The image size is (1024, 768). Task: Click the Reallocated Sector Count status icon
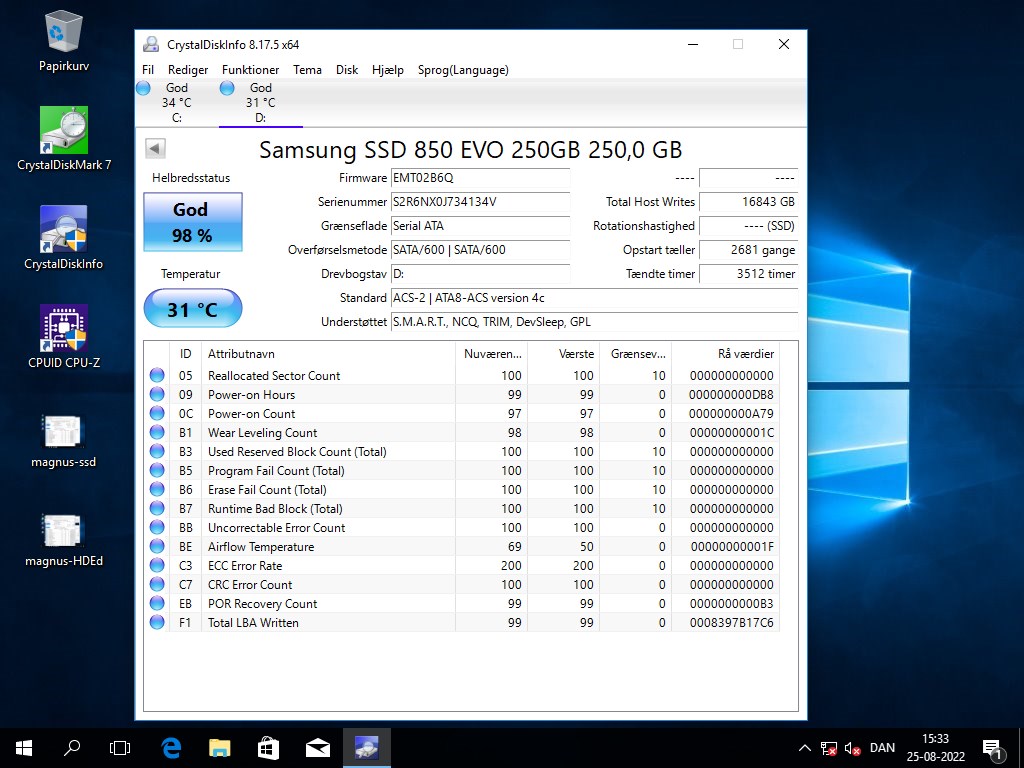click(157, 376)
